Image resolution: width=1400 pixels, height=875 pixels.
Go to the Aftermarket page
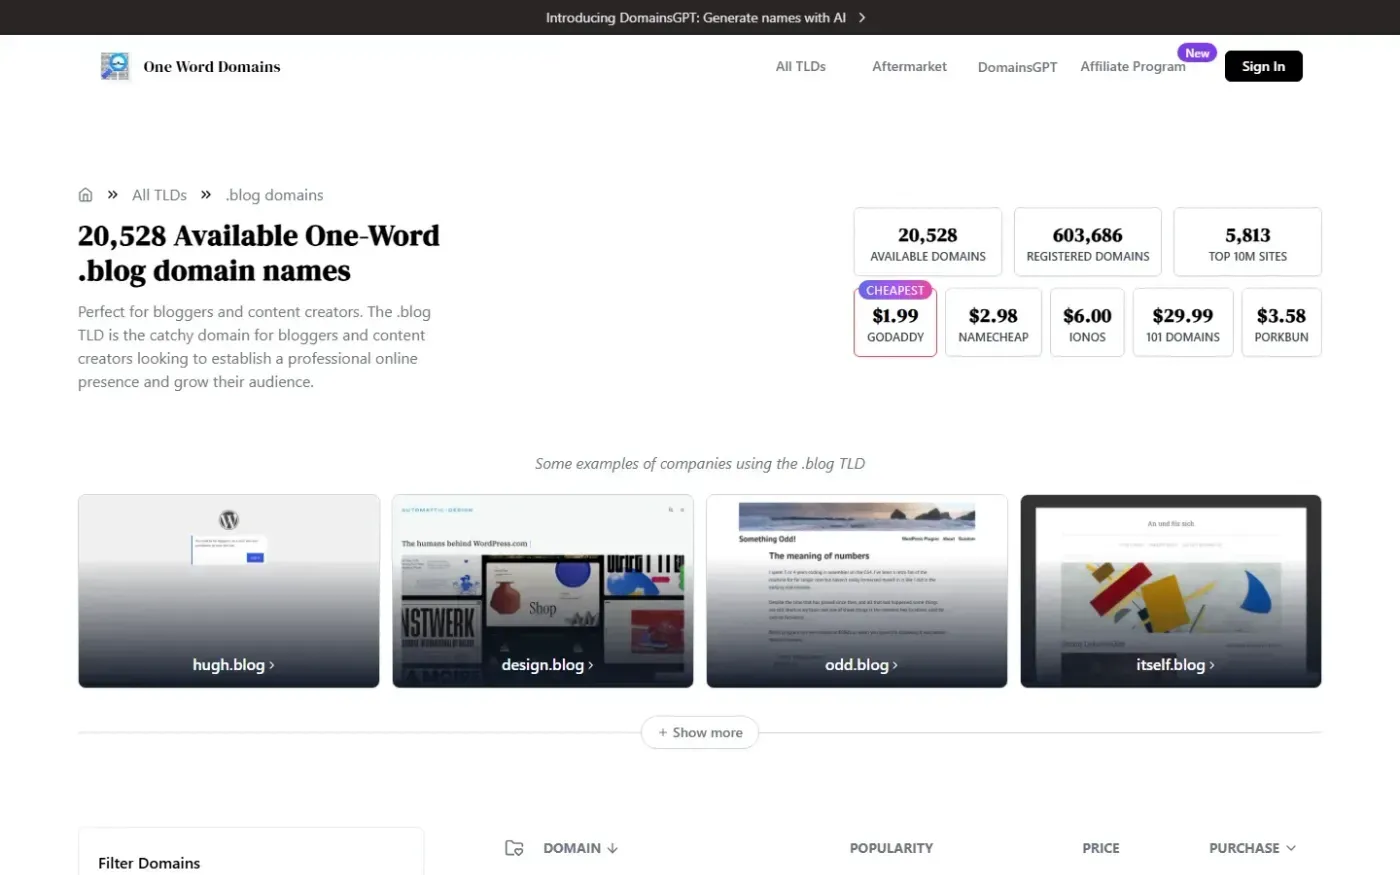tap(909, 66)
